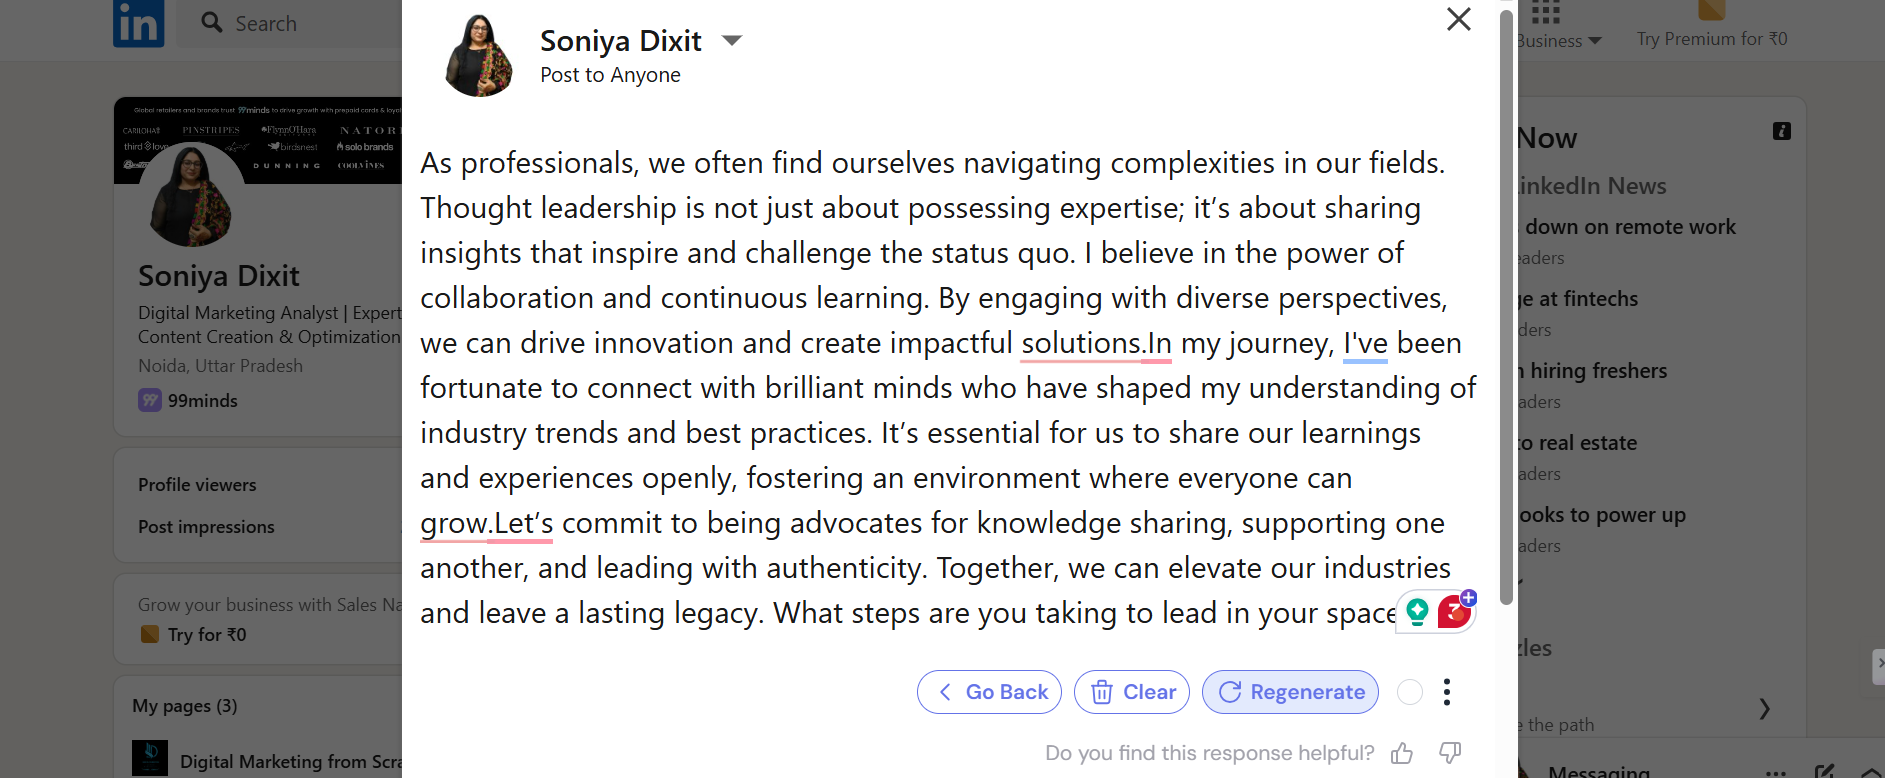Click the thumbs down feedback icon

1450,752
